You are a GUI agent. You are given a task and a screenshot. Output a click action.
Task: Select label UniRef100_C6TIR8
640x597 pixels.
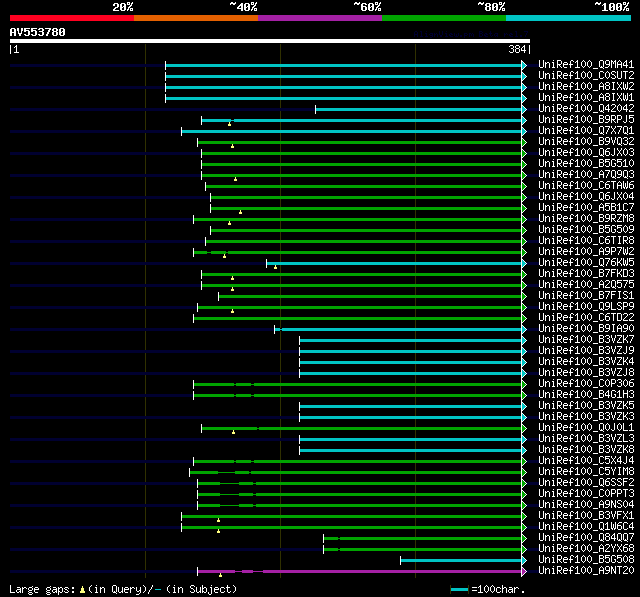(586, 240)
